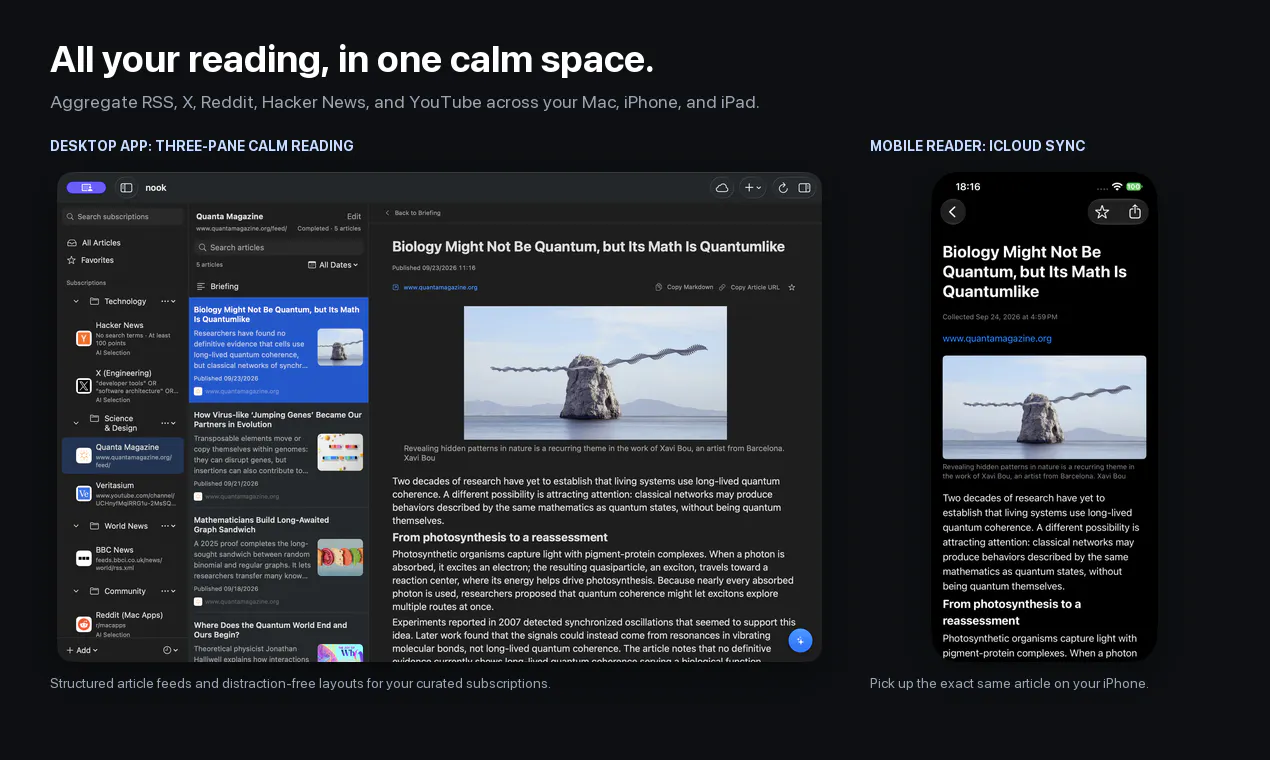1270x760 pixels.
Task: Open the Community folder more-options menu
Action: tap(168, 591)
